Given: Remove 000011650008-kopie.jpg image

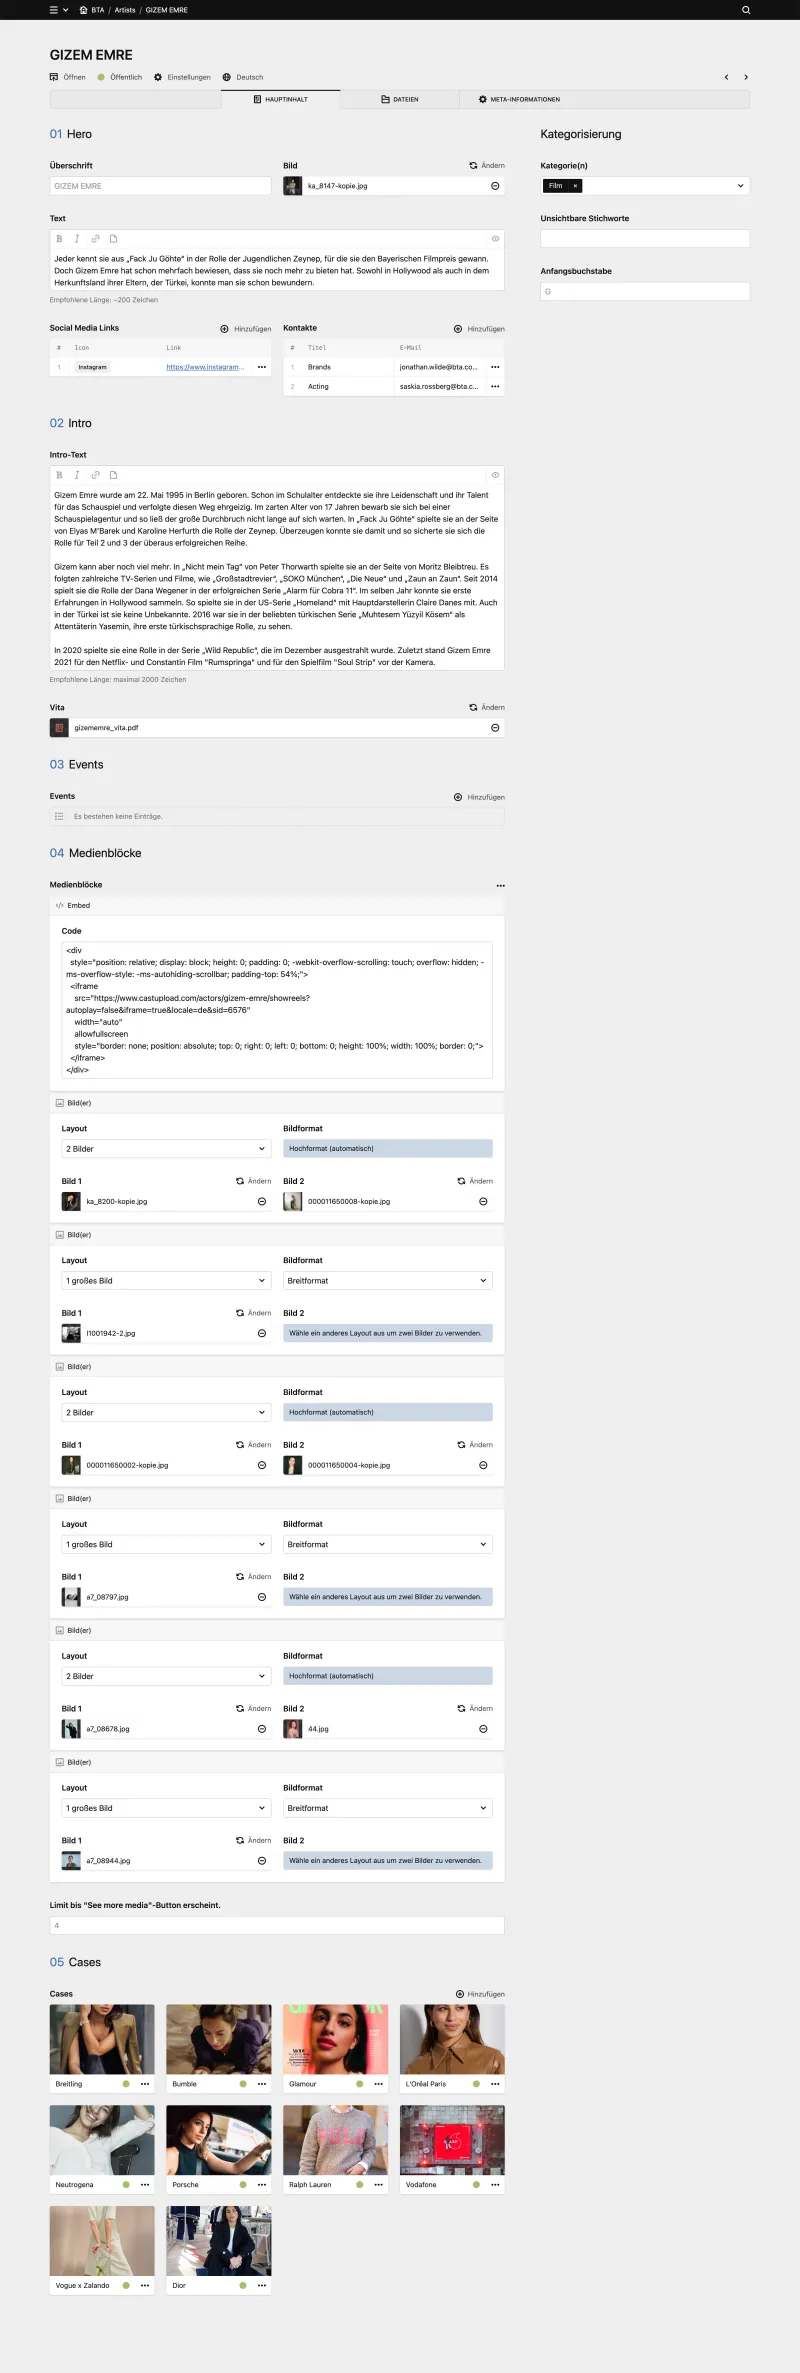Looking at the screenshot, I should click(483, 1202).
